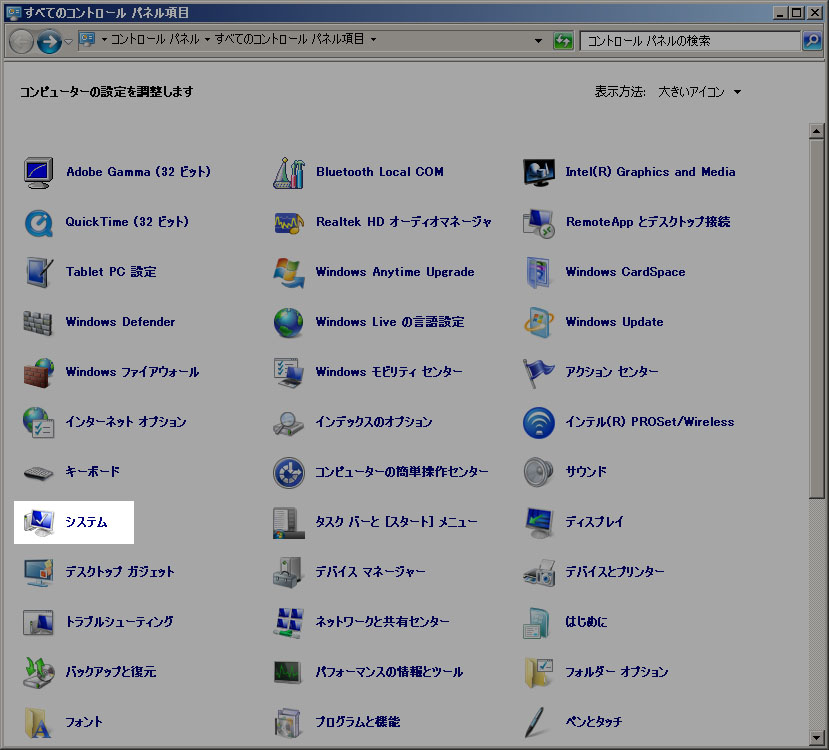Click the キーボード label text
This screenshot has width=829, height=750.
coord(93,471)
